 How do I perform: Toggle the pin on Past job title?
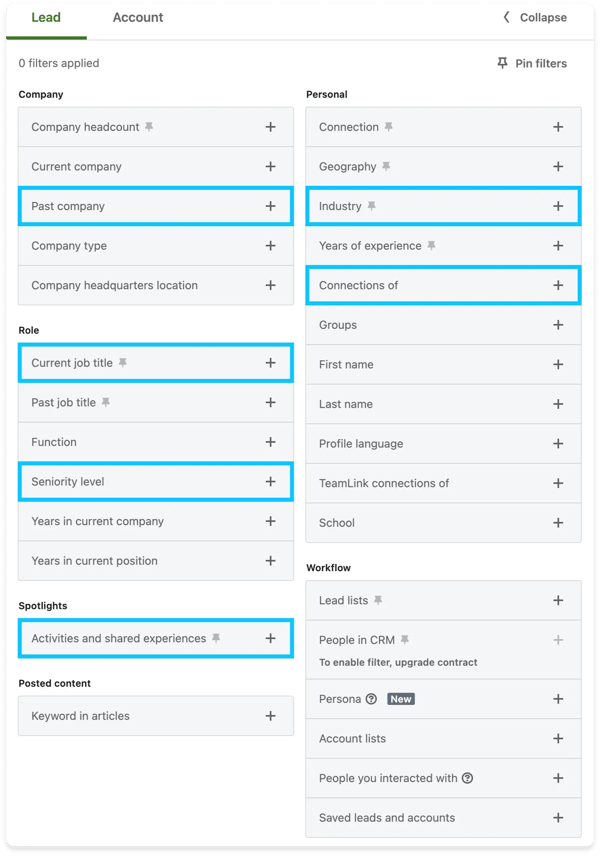click(x=106, y=403)
